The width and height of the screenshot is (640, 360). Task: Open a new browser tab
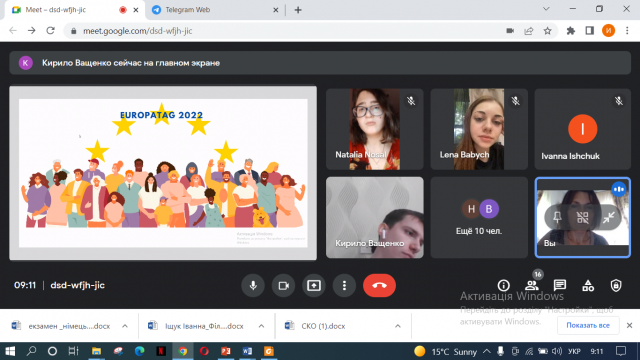tap(298, 10)
